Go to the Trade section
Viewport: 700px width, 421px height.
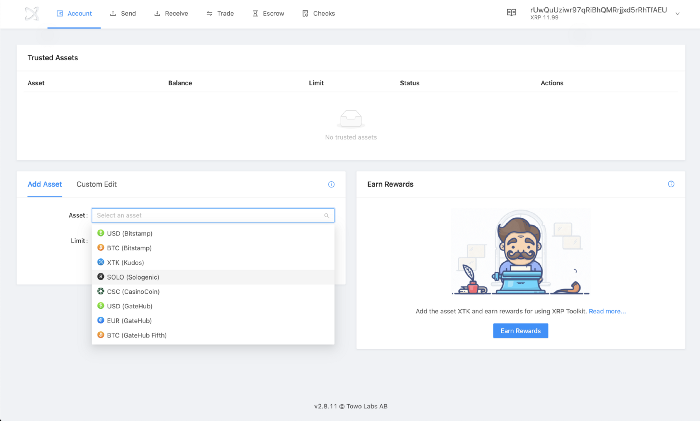point(221,14)
